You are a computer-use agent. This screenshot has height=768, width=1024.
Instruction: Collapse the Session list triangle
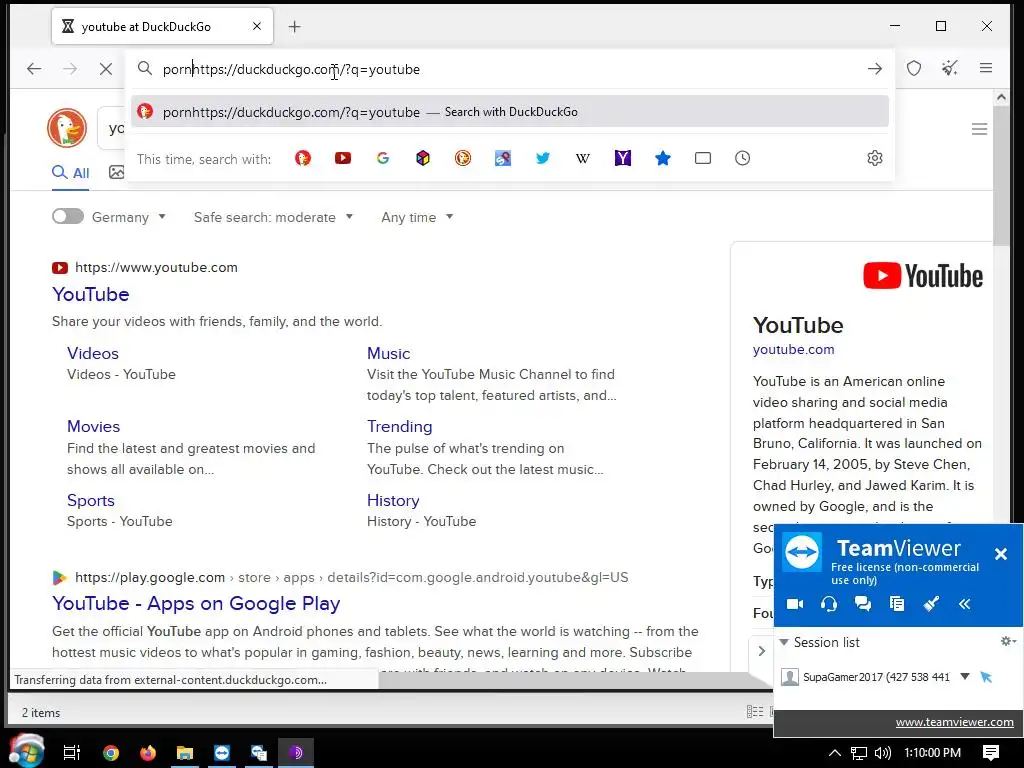click(784, 642)
